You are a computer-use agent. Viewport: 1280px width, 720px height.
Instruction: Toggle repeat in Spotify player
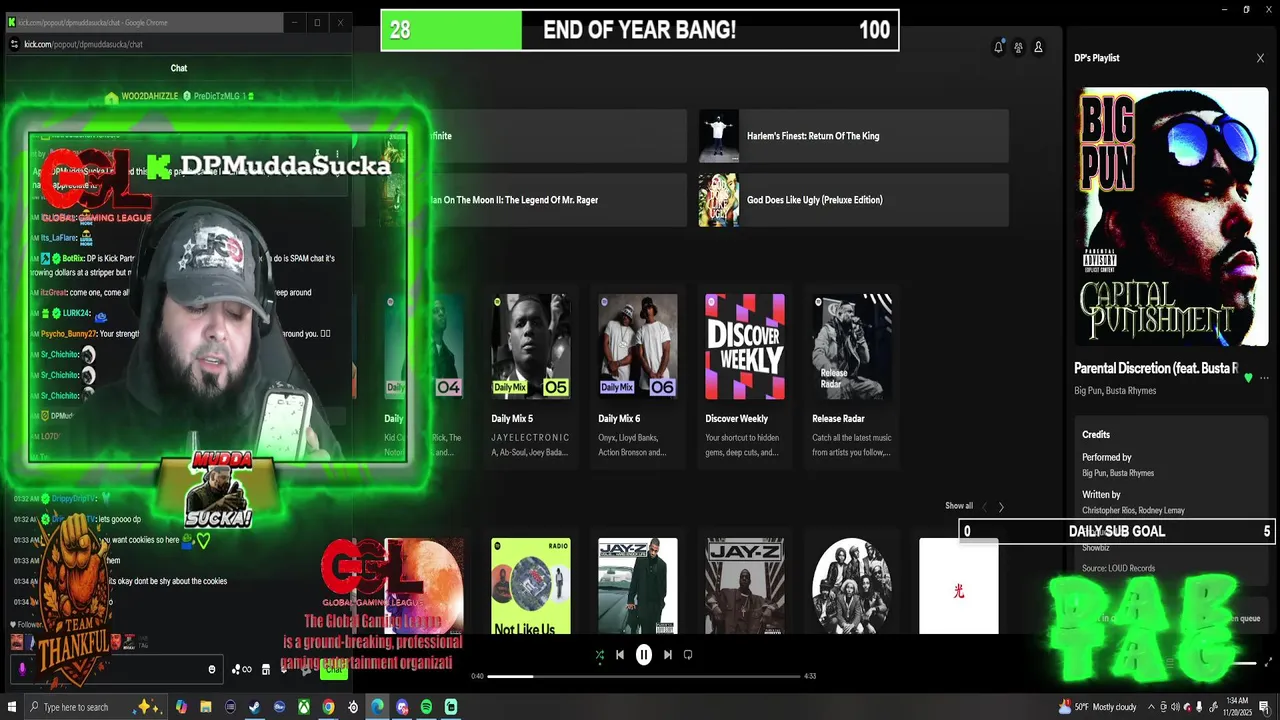tap(688, 655)
